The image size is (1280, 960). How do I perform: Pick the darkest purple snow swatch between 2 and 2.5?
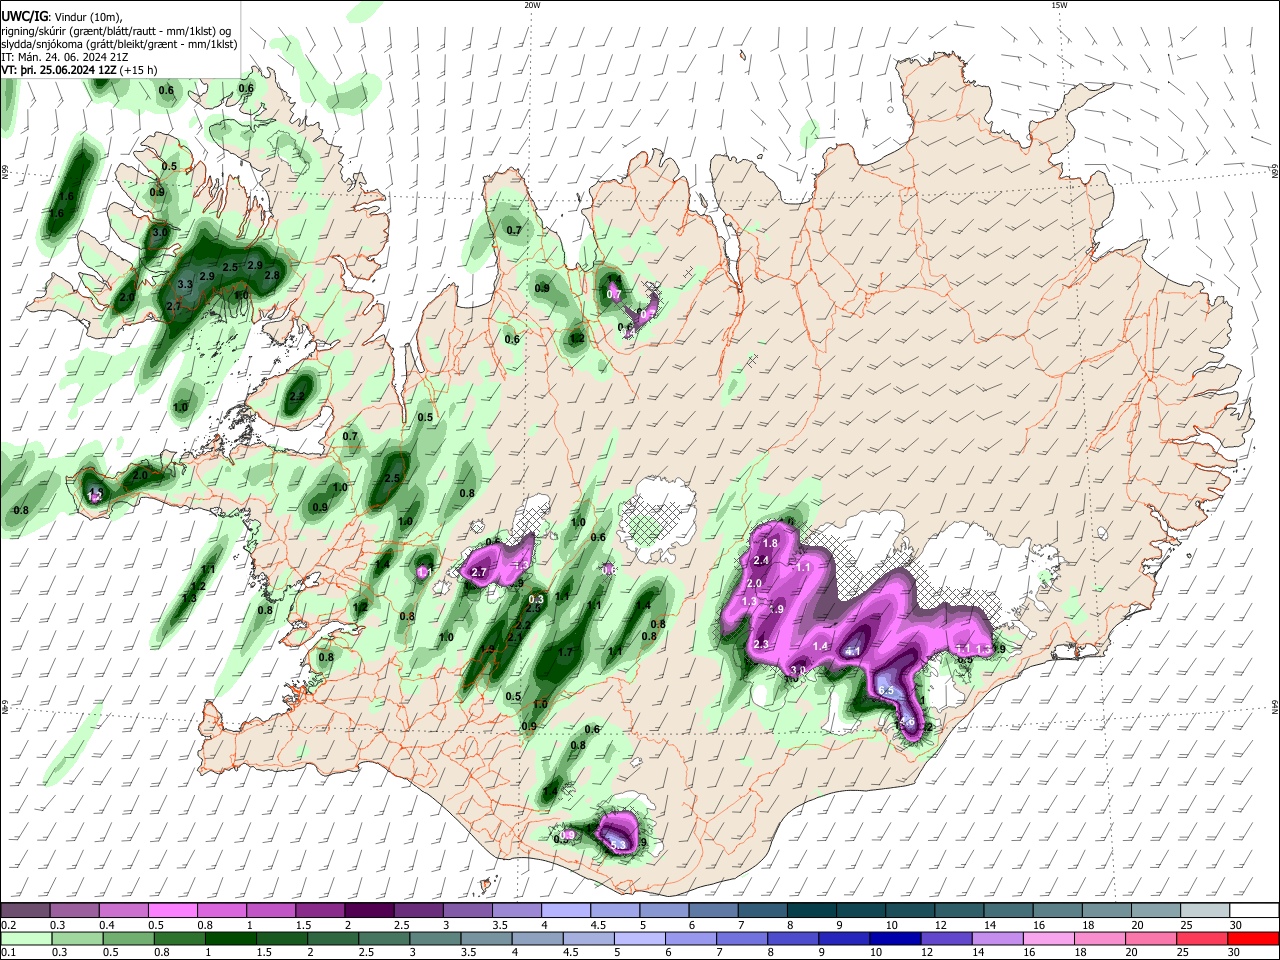tap(369, 910)
